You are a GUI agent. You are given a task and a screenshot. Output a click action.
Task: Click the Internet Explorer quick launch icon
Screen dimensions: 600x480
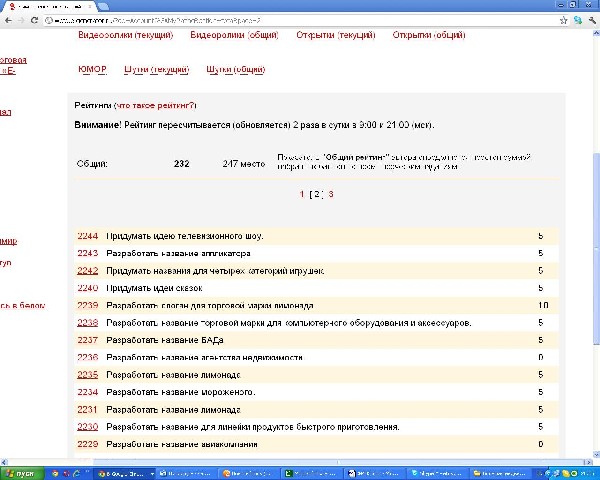pos(76,474)
